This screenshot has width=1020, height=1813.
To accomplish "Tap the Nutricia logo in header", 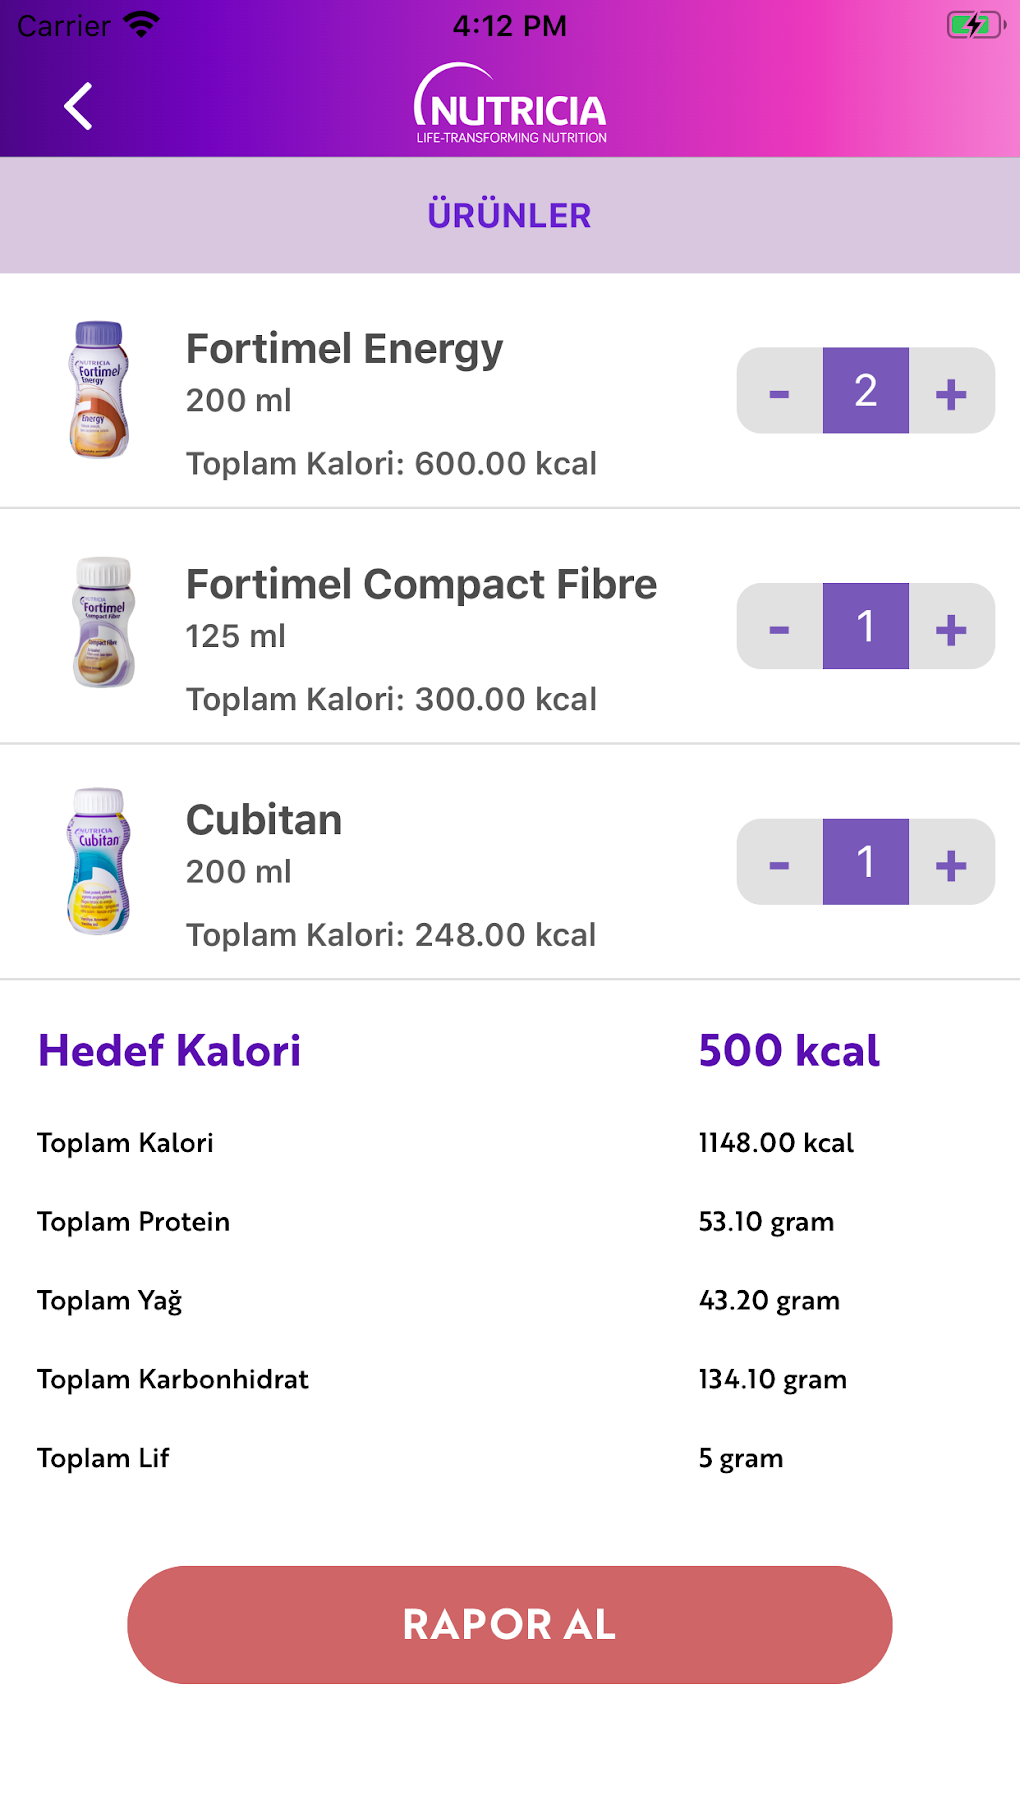I will 510,105.
